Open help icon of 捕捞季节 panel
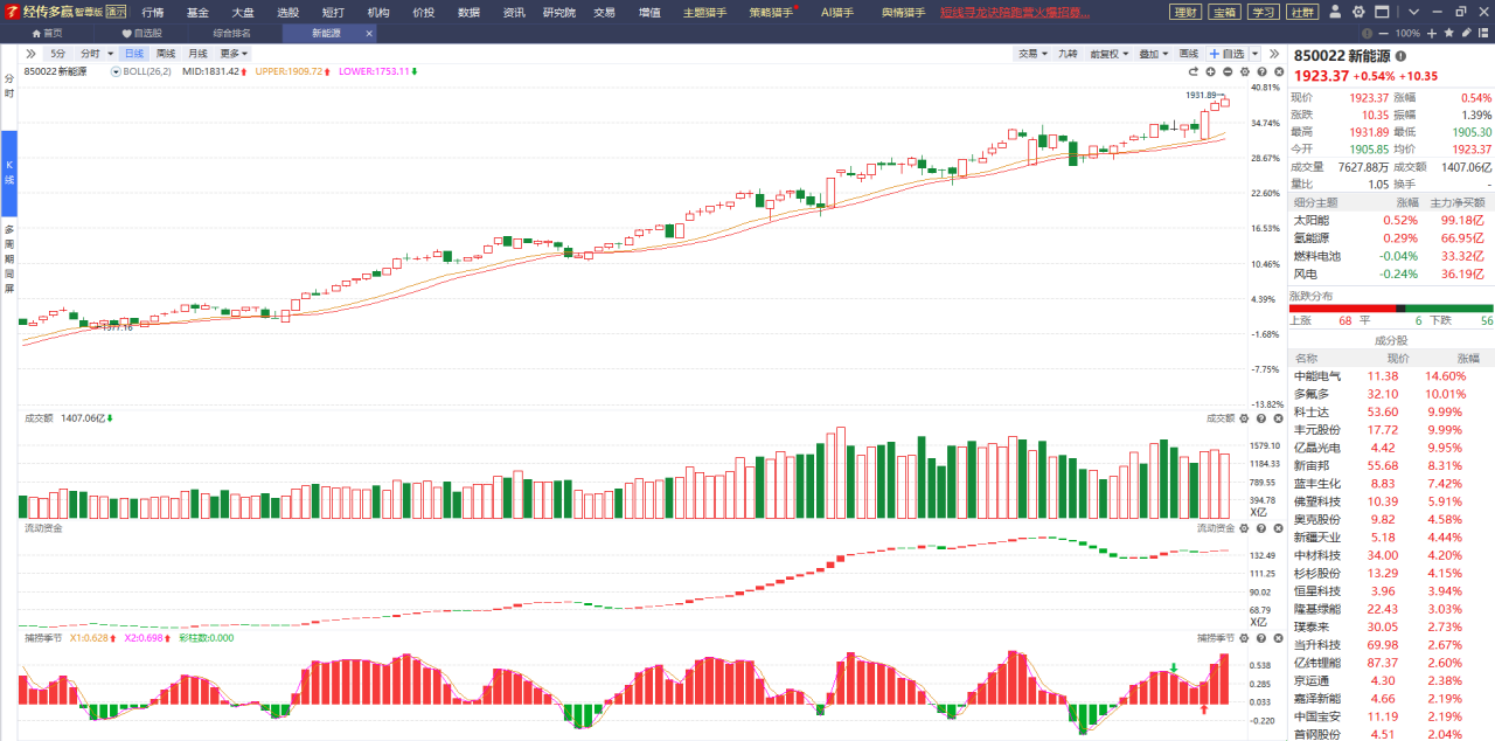Screen dimensions: 1495x741 click(x=1261, y=638)
